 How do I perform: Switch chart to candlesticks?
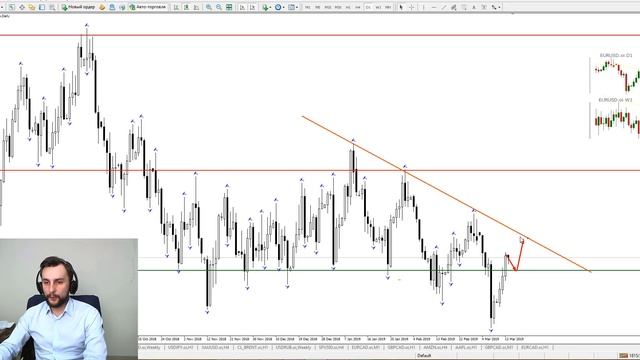[186, 7]
